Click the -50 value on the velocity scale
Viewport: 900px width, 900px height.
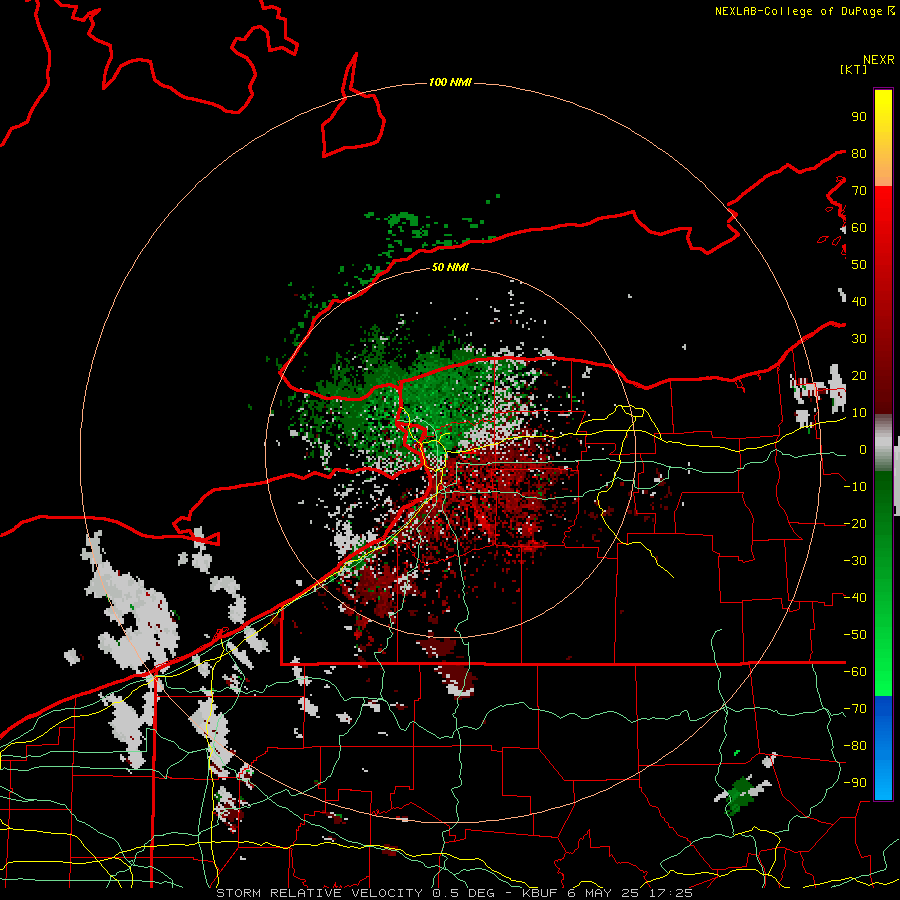coord(855,635)
